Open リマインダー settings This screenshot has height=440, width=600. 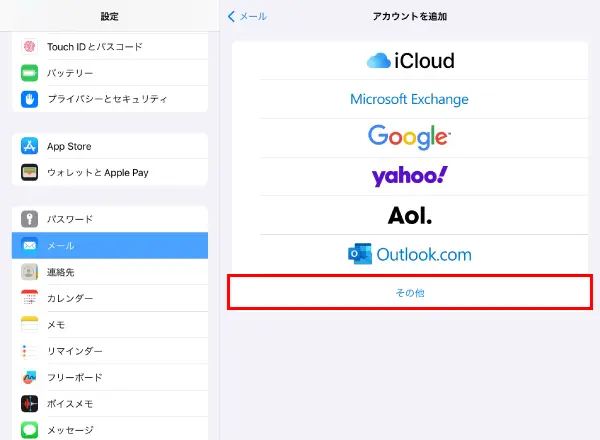pos(110,351)
